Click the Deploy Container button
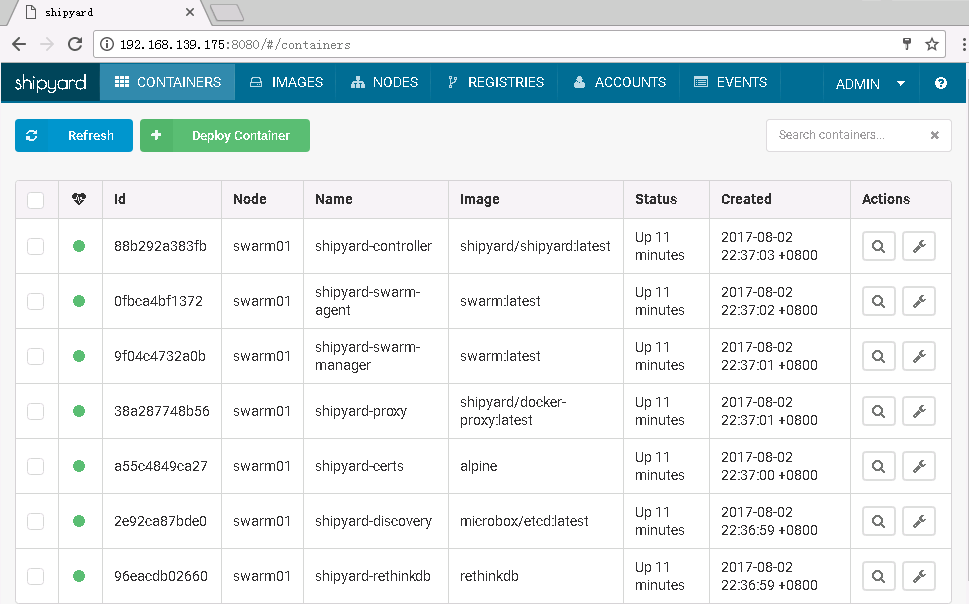969x604 pixels. pyautogui.click(x=225, y=135)
